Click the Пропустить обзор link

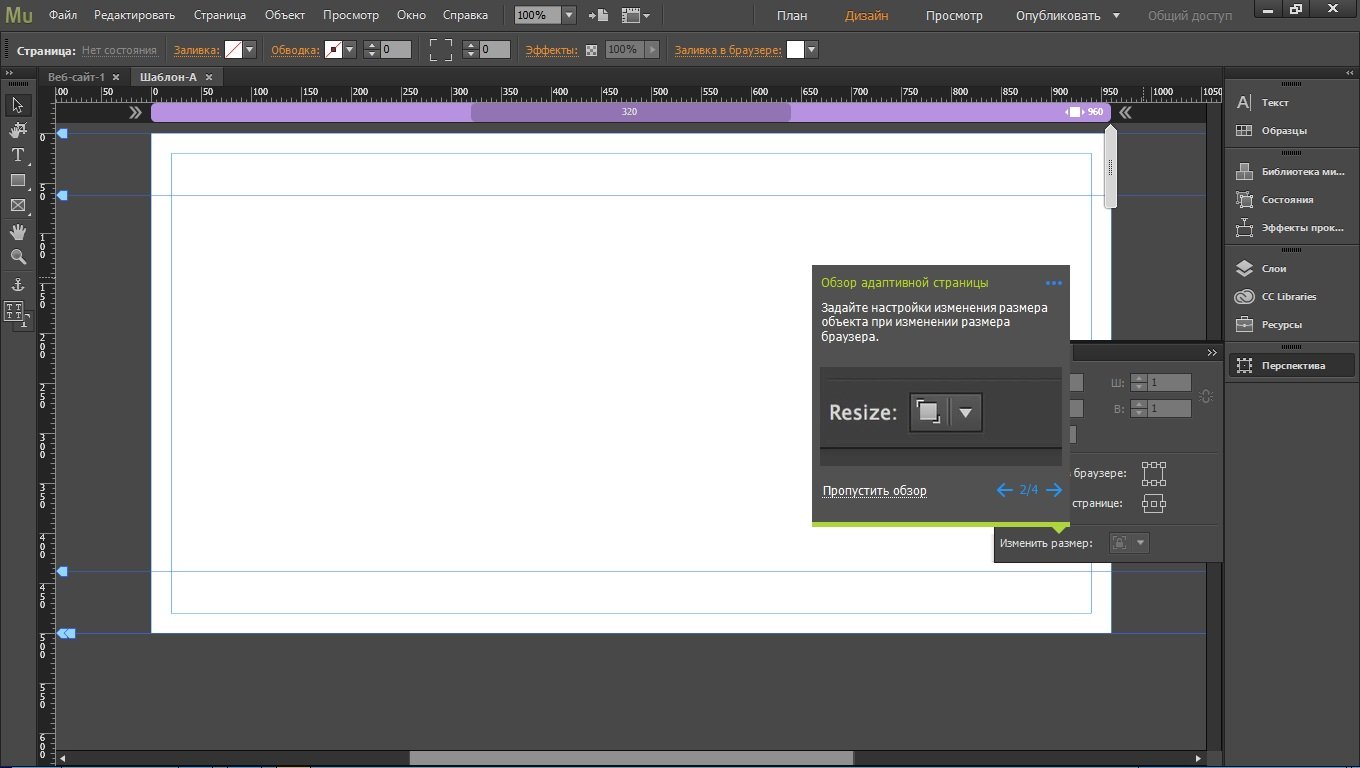coord(874,491)
